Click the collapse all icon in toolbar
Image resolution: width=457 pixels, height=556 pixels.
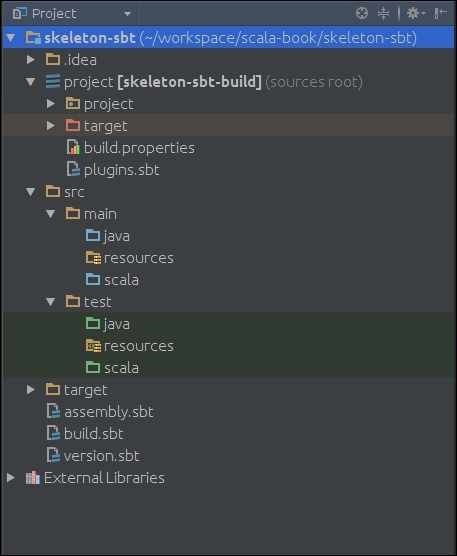(x=383, y=13)
